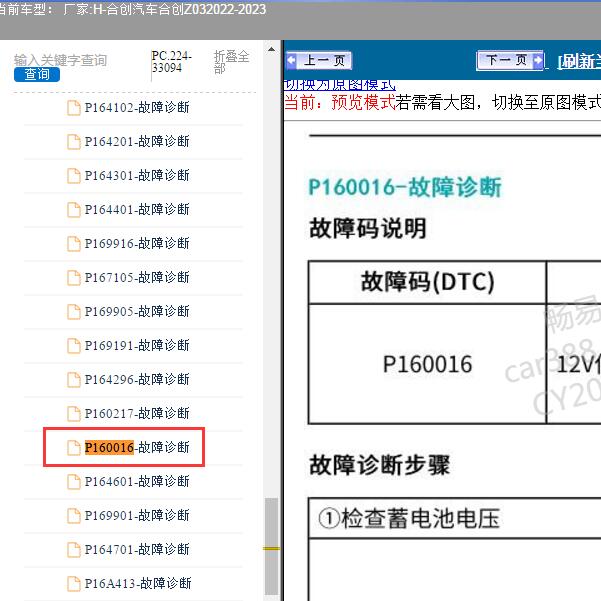Click the blue 查询 search button
This screenshot has width=601, height=601.
(x=37, y=74)
